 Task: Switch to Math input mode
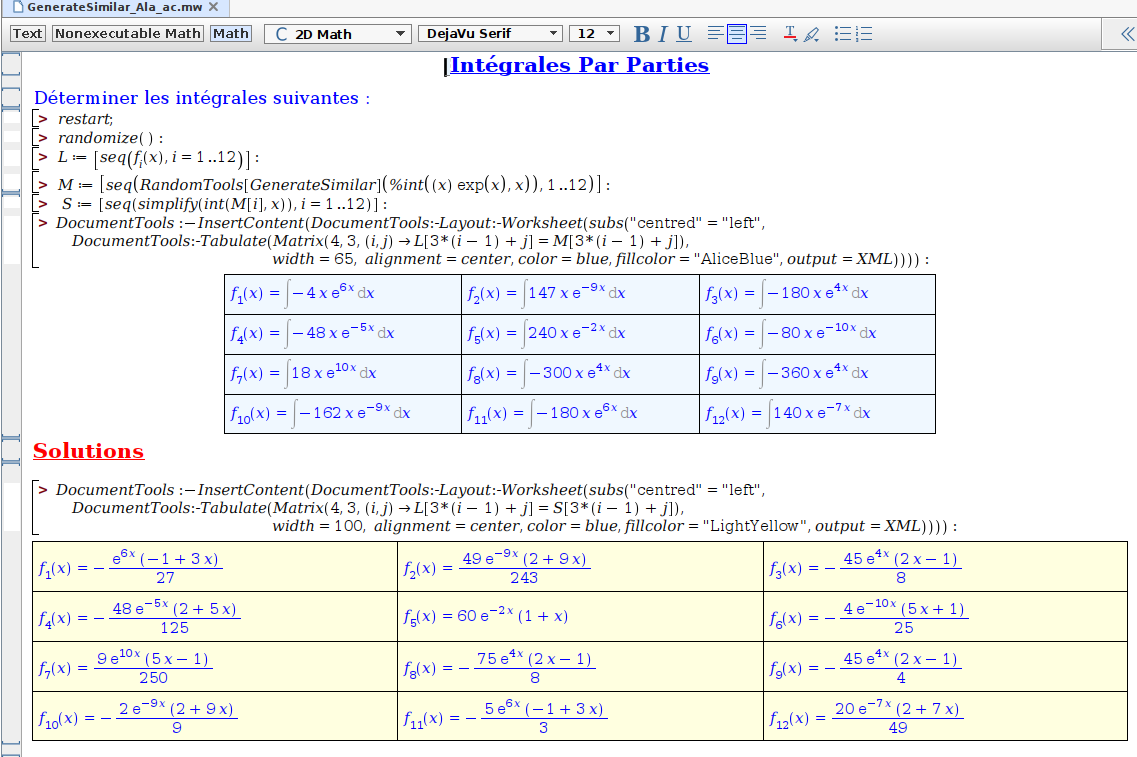click(x=231, y=33)
